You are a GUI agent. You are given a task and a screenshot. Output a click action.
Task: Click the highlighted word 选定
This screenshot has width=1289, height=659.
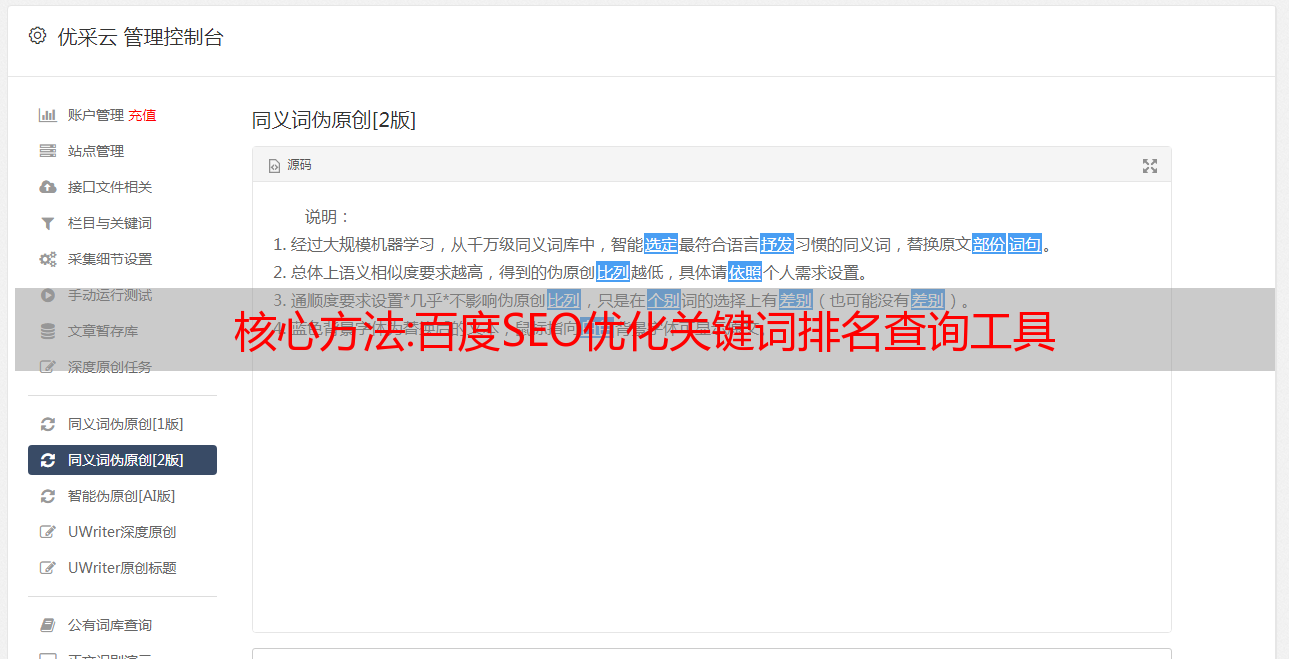coord(661,244)
